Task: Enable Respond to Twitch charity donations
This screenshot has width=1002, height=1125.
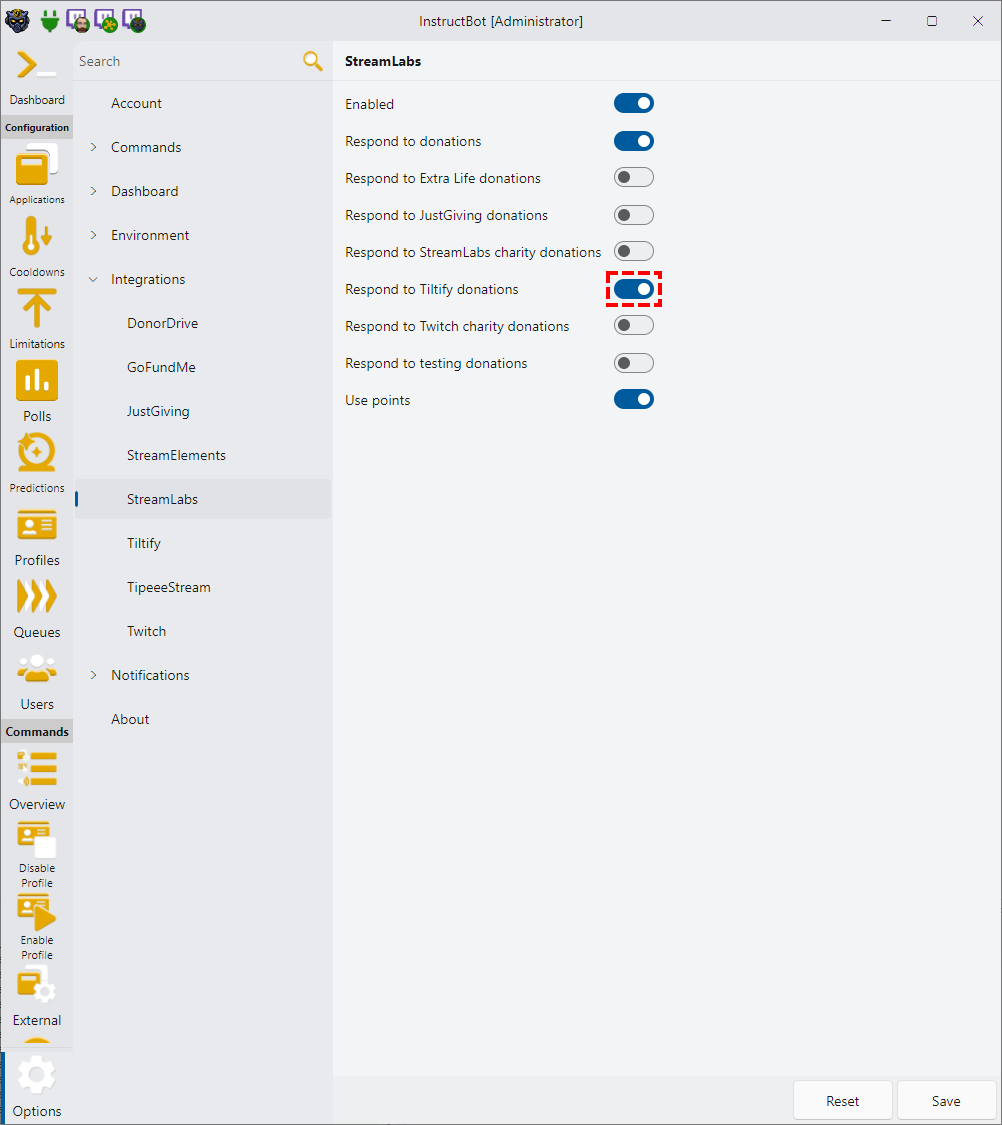Action: click(633, 325)
